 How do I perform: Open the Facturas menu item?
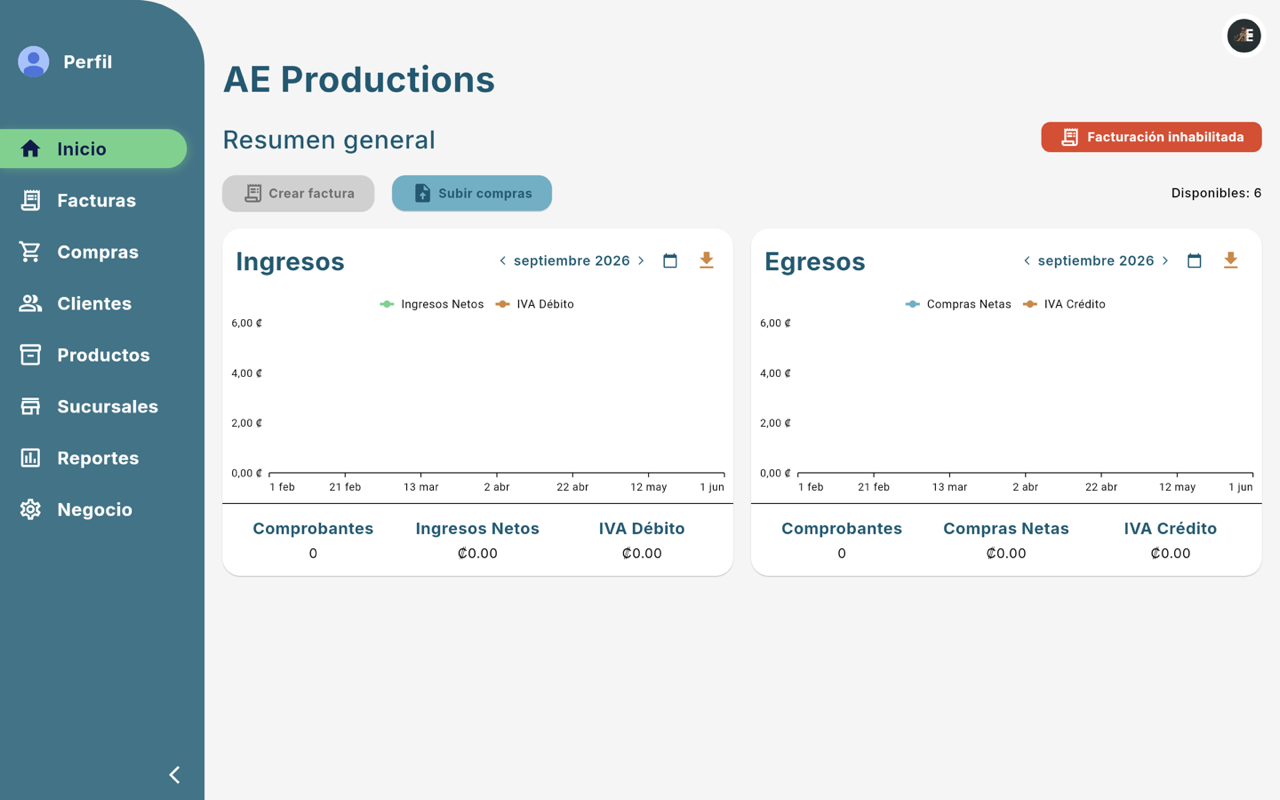[94, 200]
